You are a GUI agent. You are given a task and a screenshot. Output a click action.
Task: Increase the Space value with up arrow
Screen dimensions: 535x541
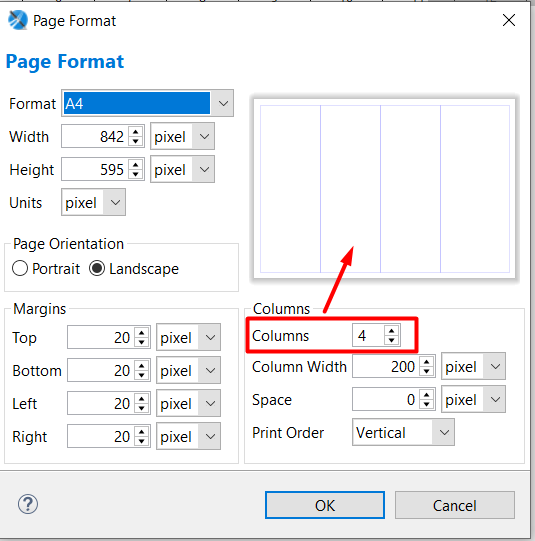pyautogui.click(x=426, y=394)
